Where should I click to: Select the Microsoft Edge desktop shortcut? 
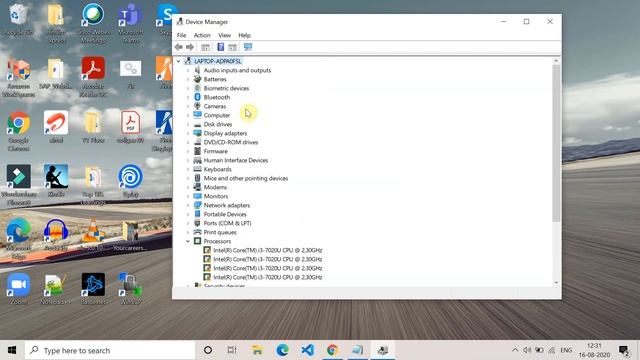tap(18, 239)
